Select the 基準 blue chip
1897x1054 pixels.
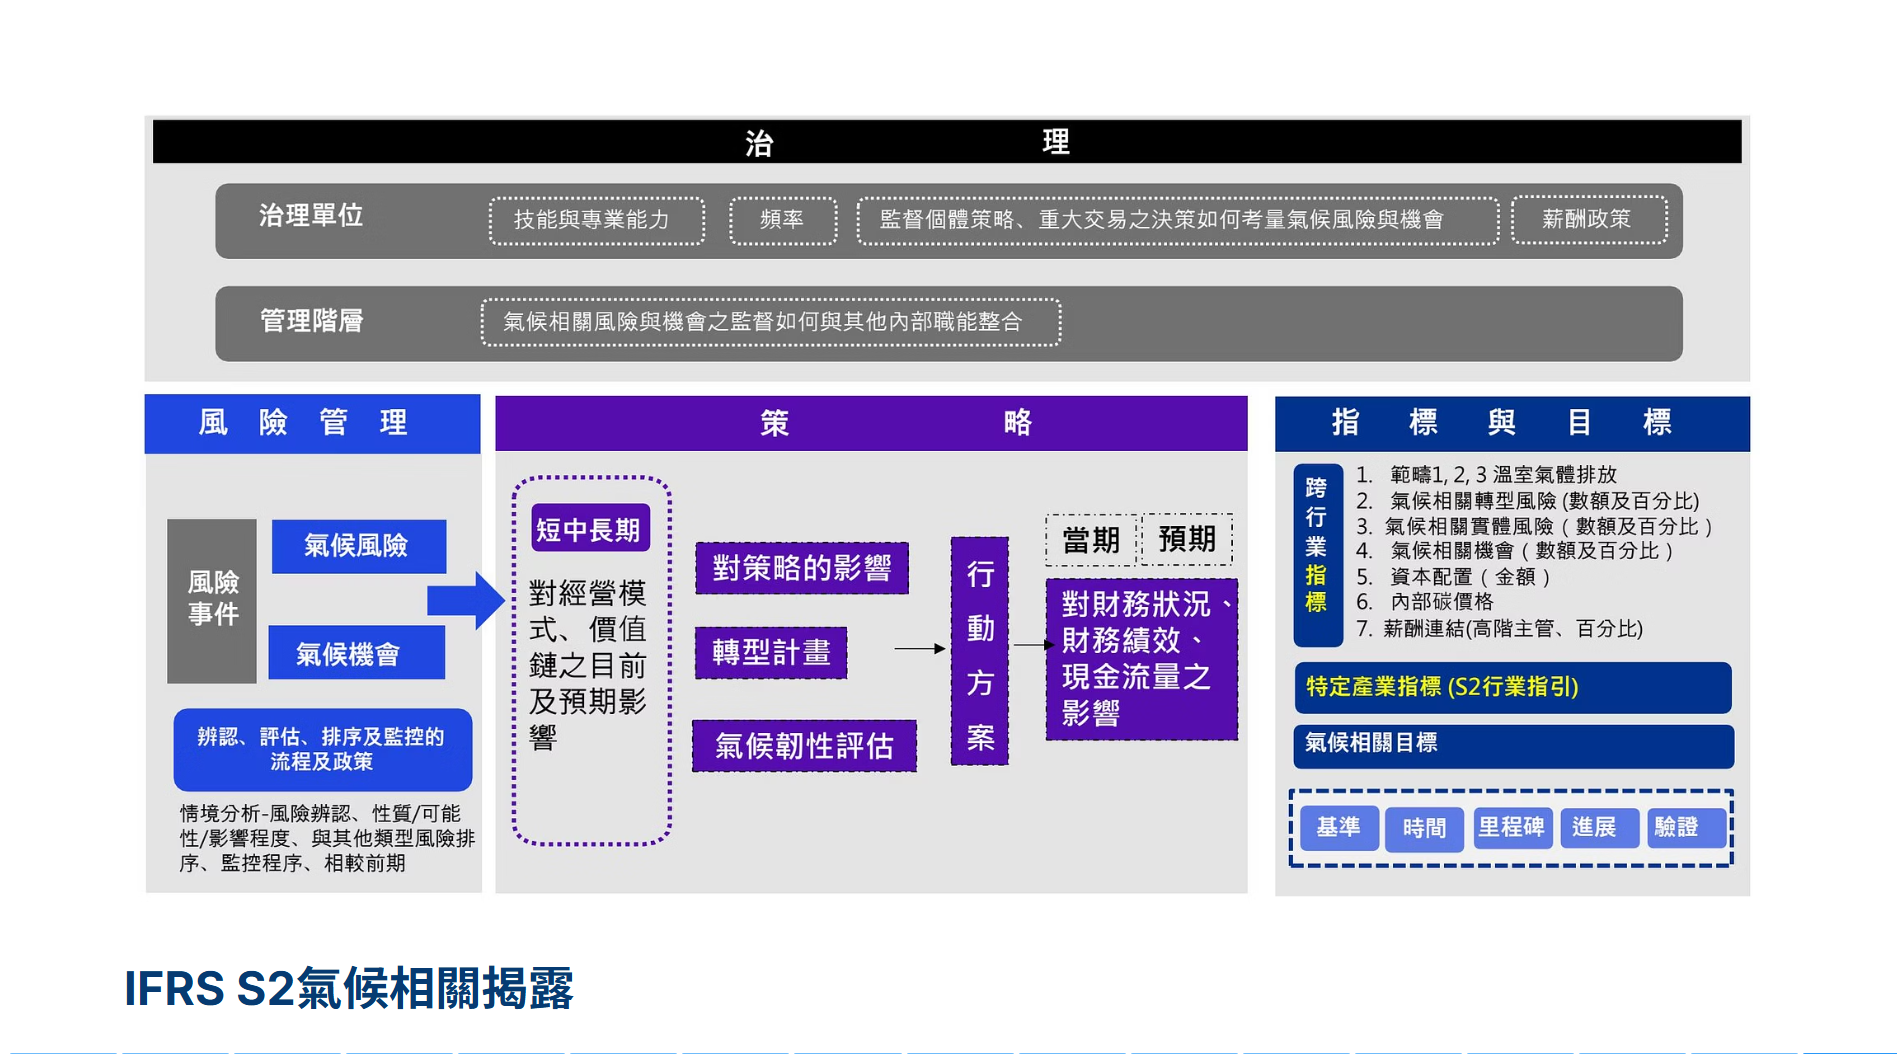click(x=1339, y=828)
